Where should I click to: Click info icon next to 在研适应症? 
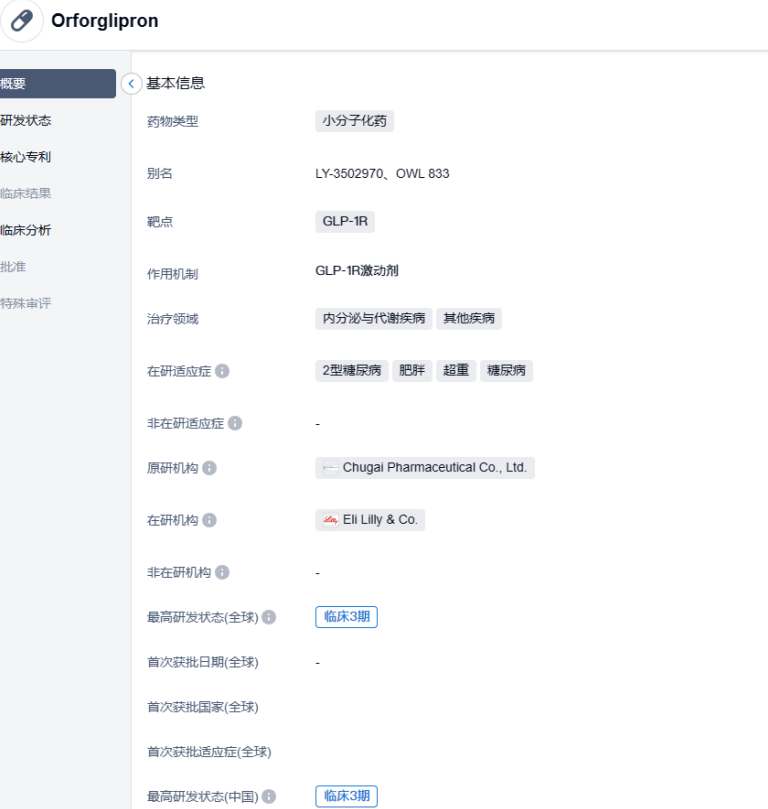[222, 371]
